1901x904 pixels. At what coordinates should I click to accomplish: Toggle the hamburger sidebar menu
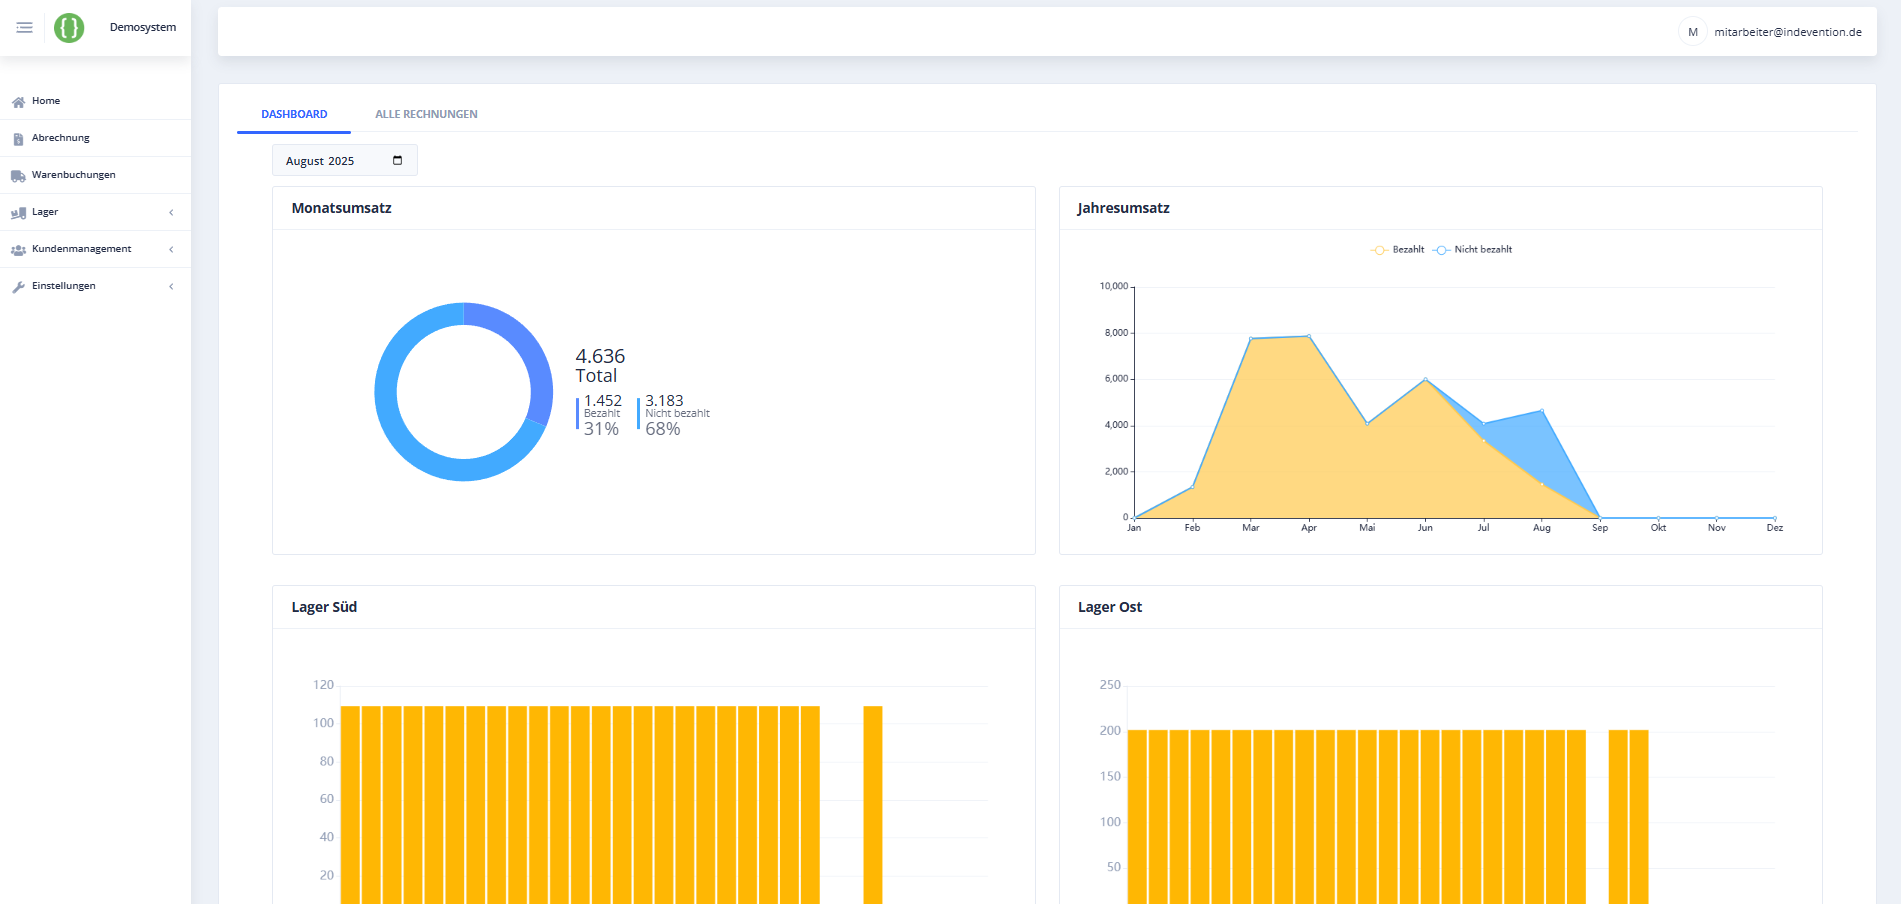click(x=24, y=28)
